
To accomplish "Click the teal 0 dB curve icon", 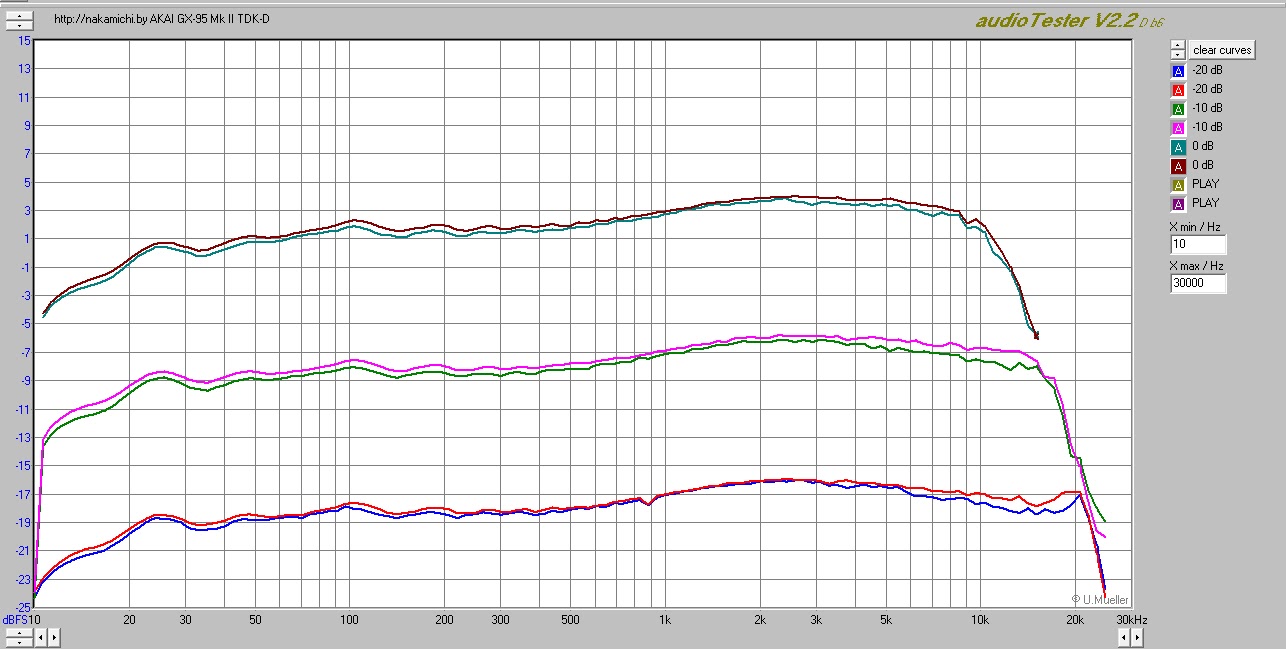I will pos(1177,147).
